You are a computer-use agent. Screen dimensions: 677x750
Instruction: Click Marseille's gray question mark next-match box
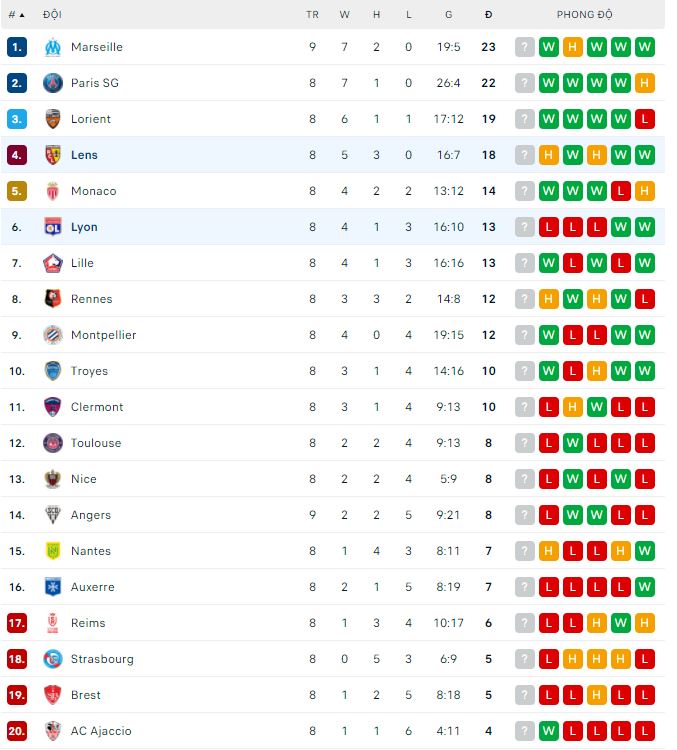tap(525, 47)
